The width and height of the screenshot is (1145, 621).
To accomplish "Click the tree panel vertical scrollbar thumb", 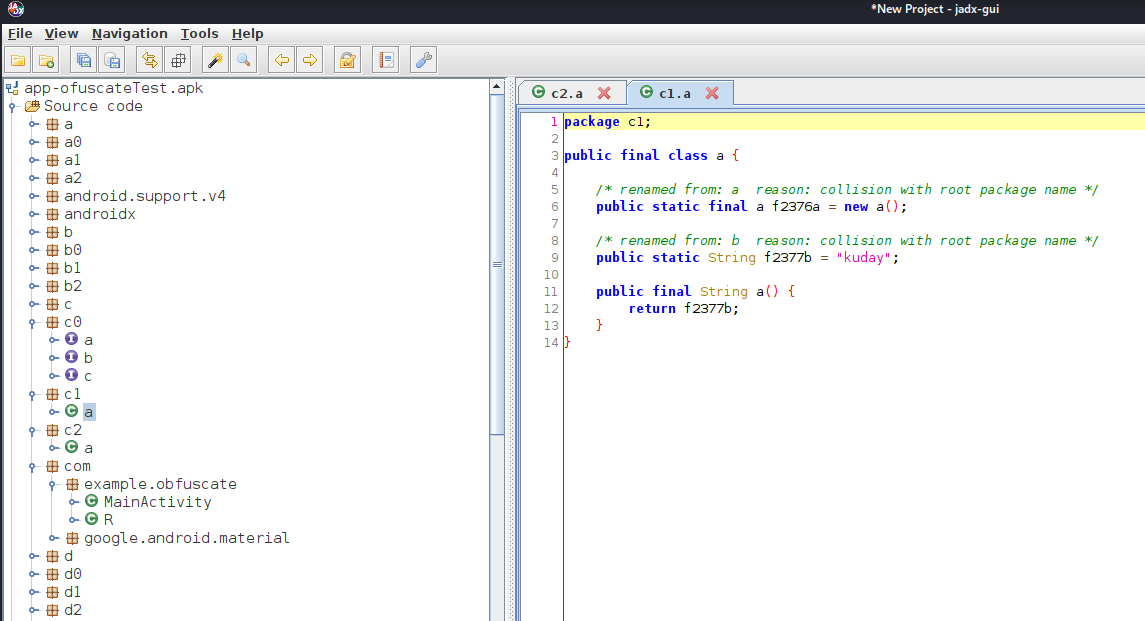I will [497, 264].
